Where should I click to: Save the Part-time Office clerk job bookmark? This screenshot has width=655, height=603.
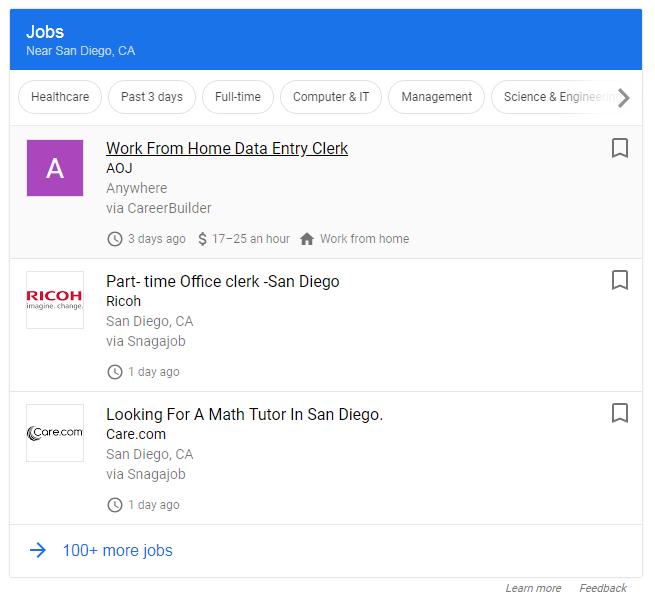coord(619,280)
